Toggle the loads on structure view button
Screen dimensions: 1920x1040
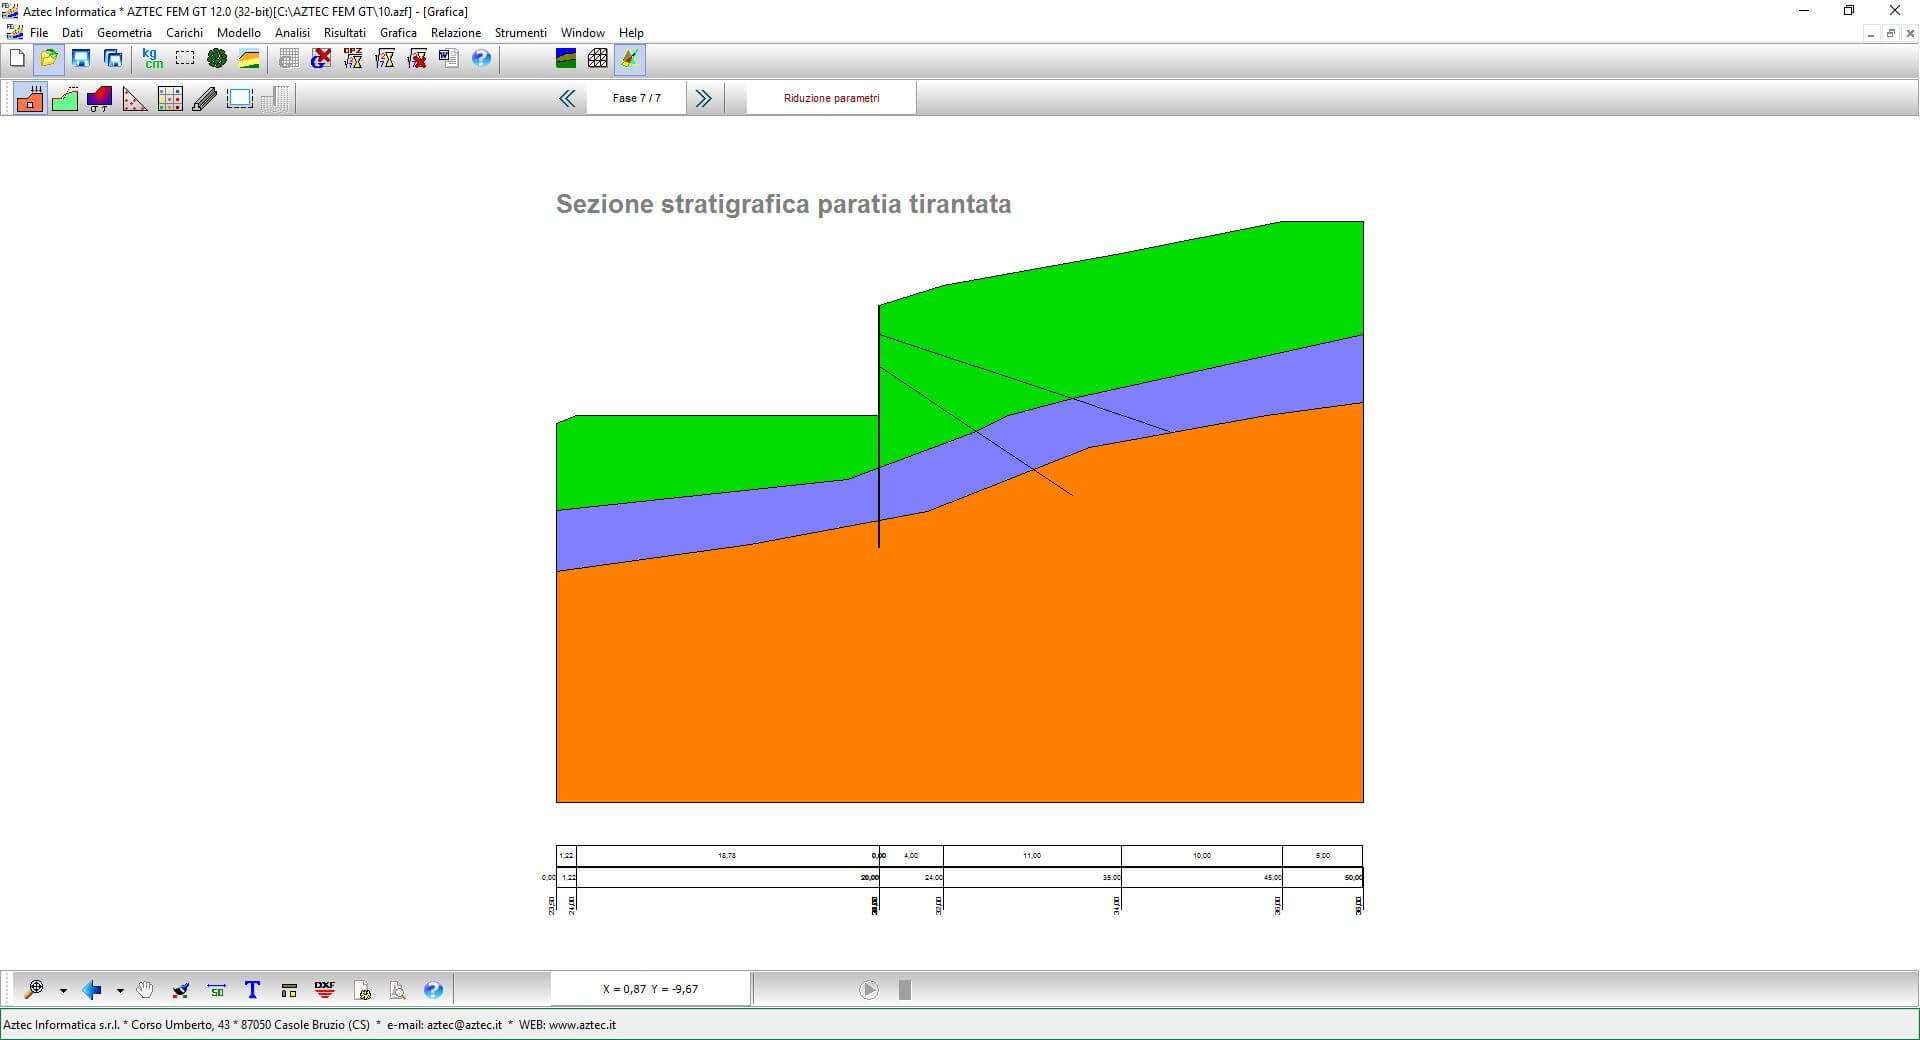click(30, 99)
